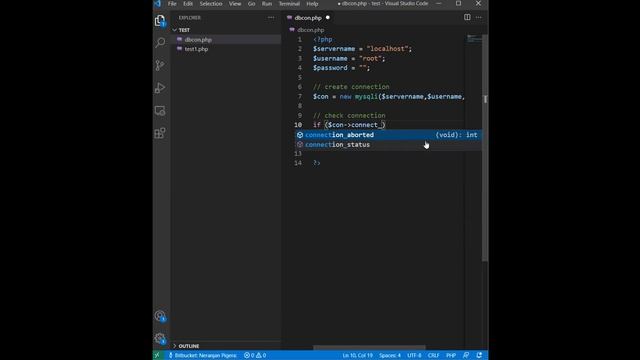640x360 pixels.
Task: Change language mode PHP
Action: tap(451, 356)
